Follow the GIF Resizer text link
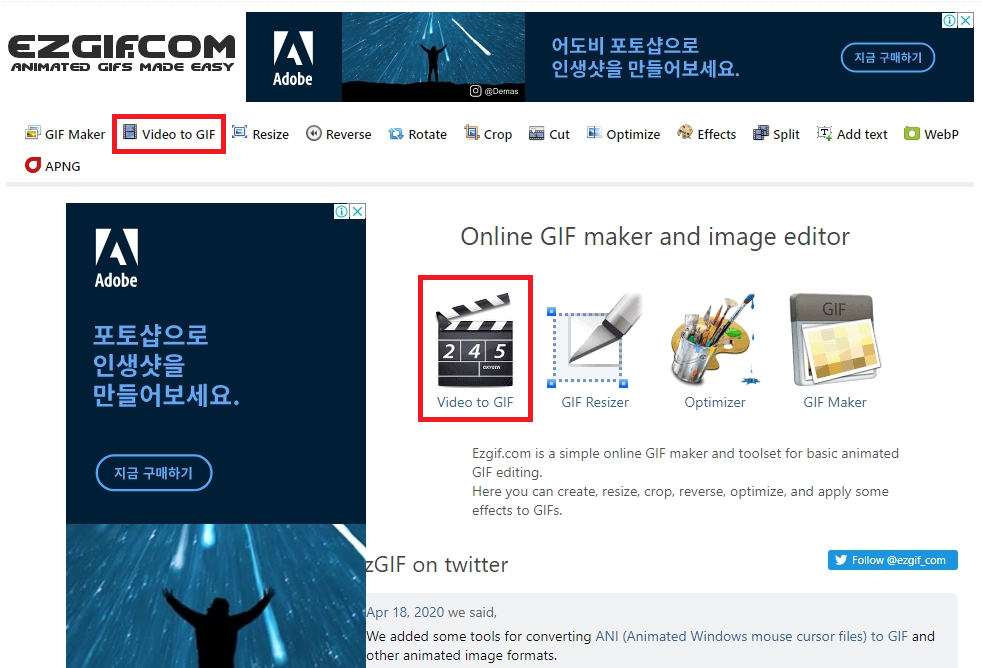 595,402
